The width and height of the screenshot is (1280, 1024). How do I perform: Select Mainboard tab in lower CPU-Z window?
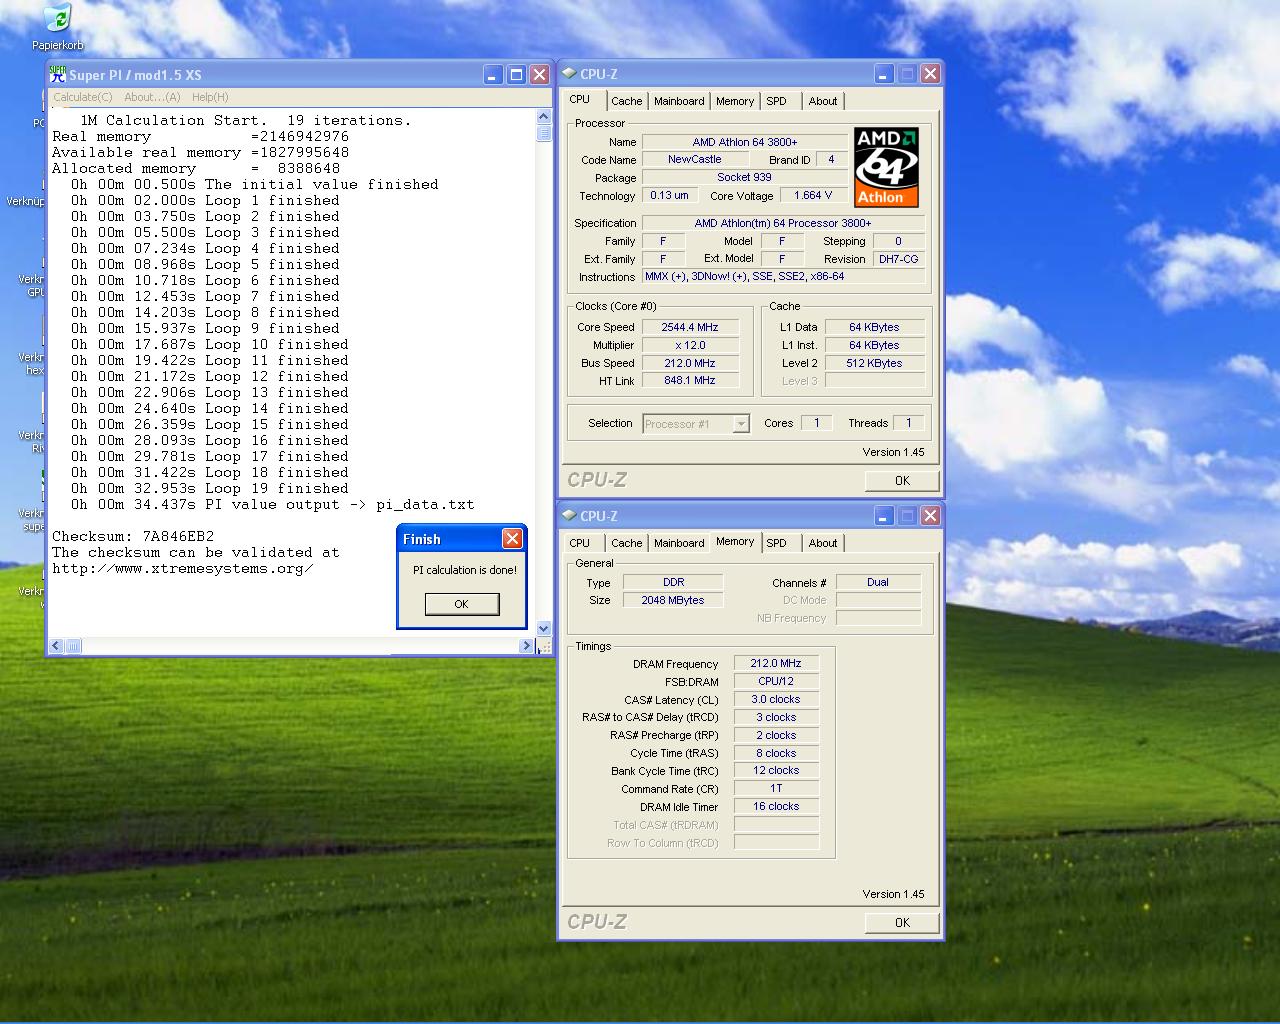(x=679, y=543)
